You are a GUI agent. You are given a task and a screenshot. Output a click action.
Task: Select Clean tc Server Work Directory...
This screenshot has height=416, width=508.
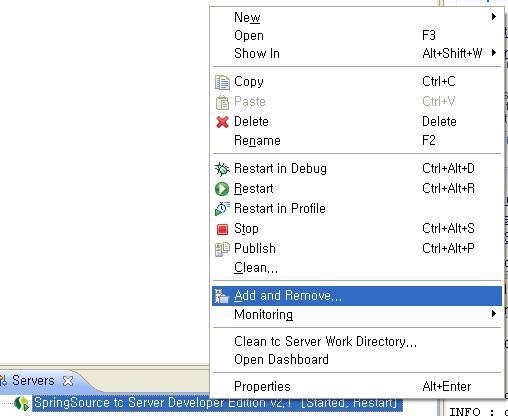(357, 342)
